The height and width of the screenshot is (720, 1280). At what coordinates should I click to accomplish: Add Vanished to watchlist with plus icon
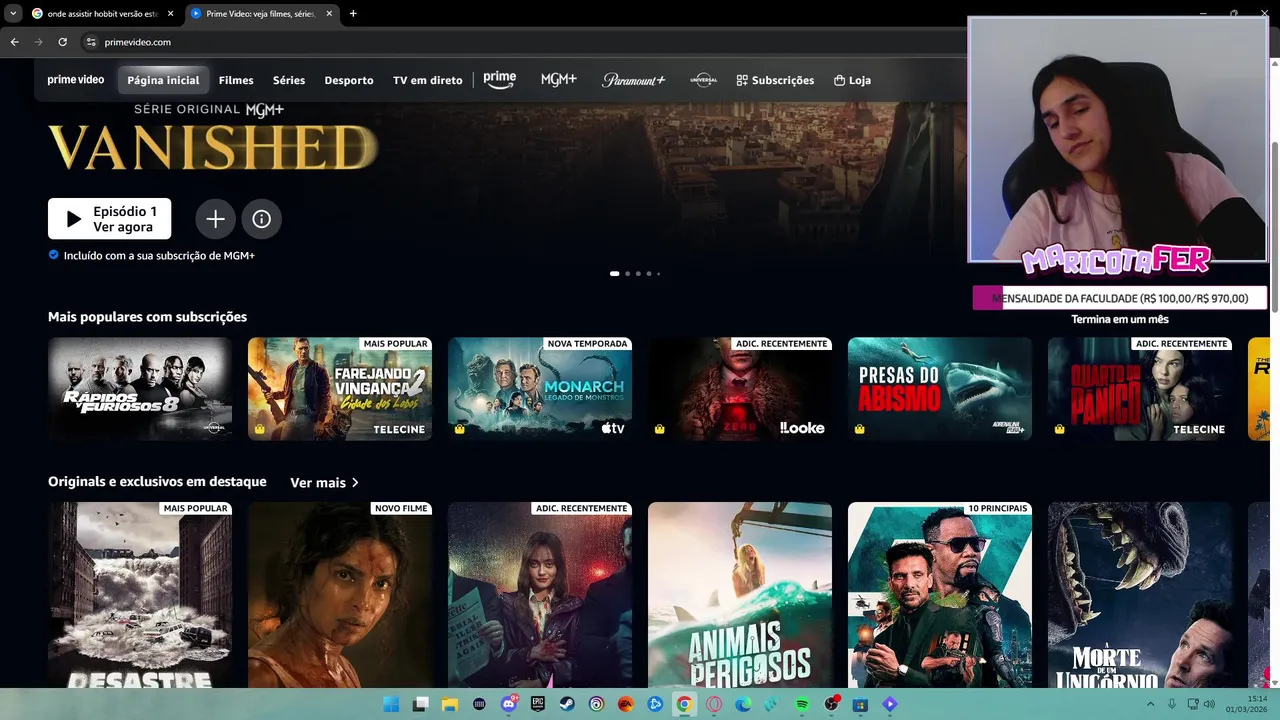click(x=215, y=219)
